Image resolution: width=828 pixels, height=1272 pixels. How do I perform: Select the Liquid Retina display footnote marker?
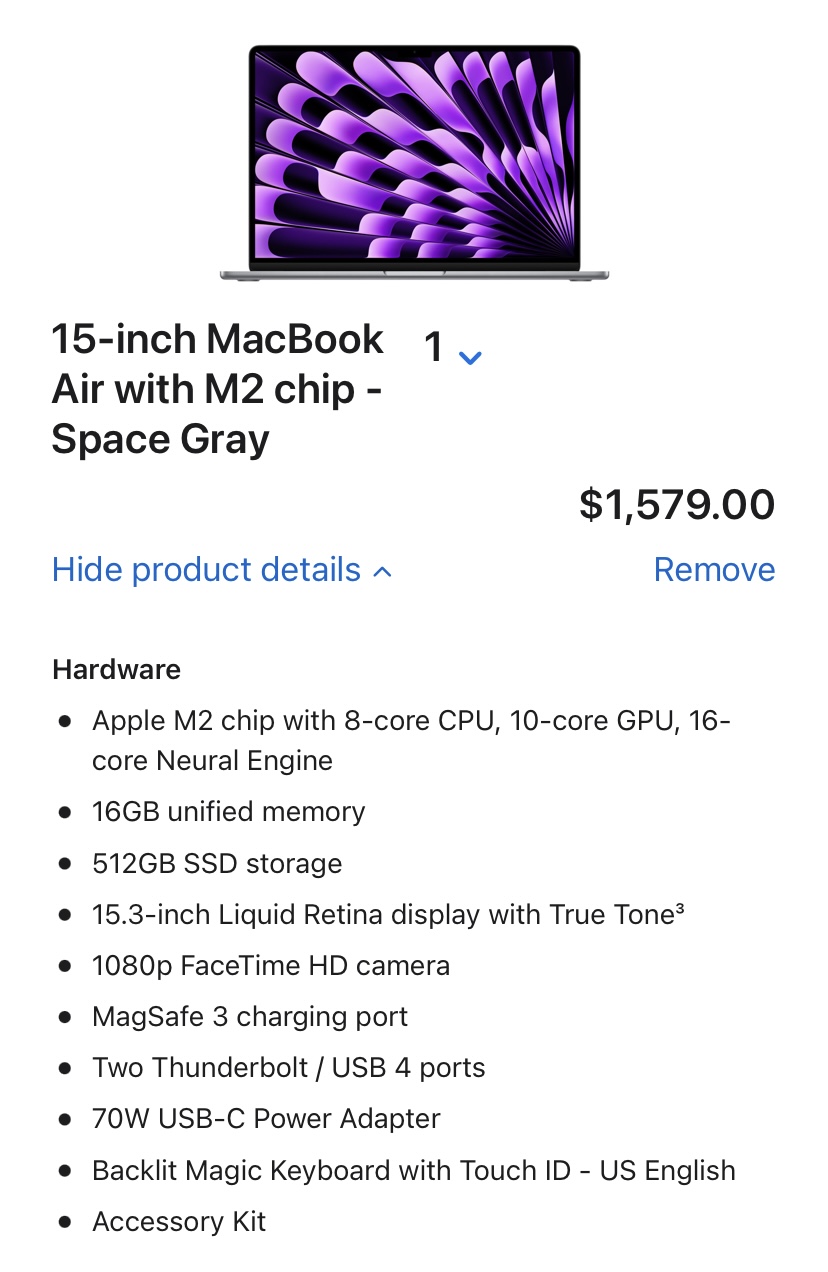tap(679, 908)
